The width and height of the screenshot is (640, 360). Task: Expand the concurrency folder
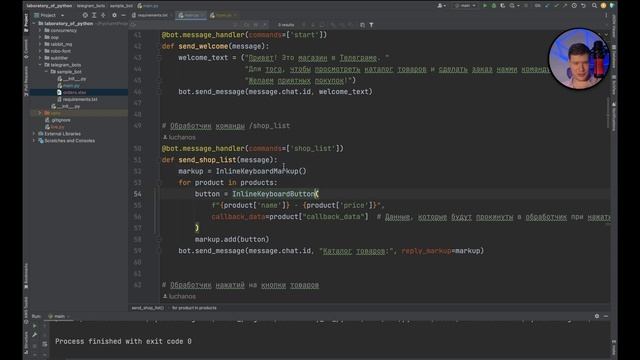(40, 30)
